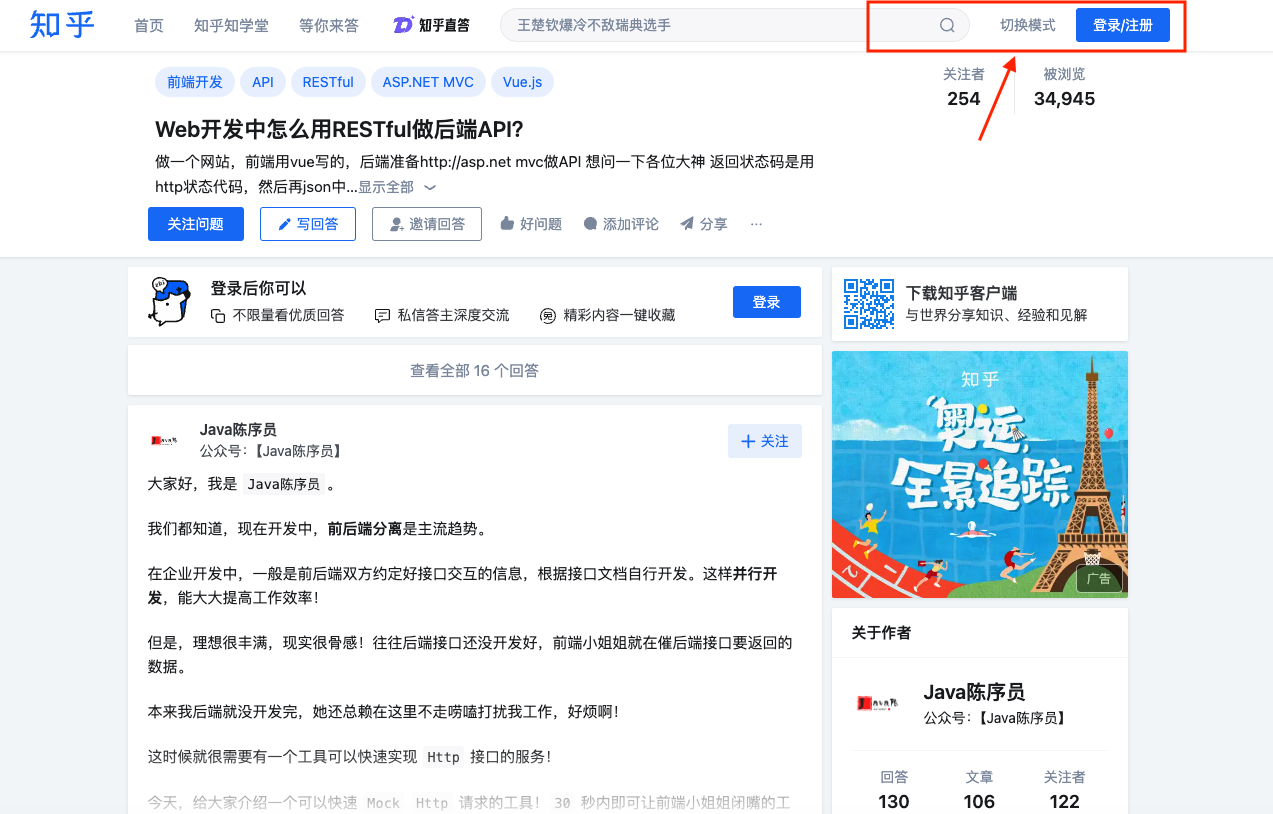Image resolution: width=1273 pixels, height=814 pixels.
Task: Click the search magnifier icon
Action: pos(947,25)
